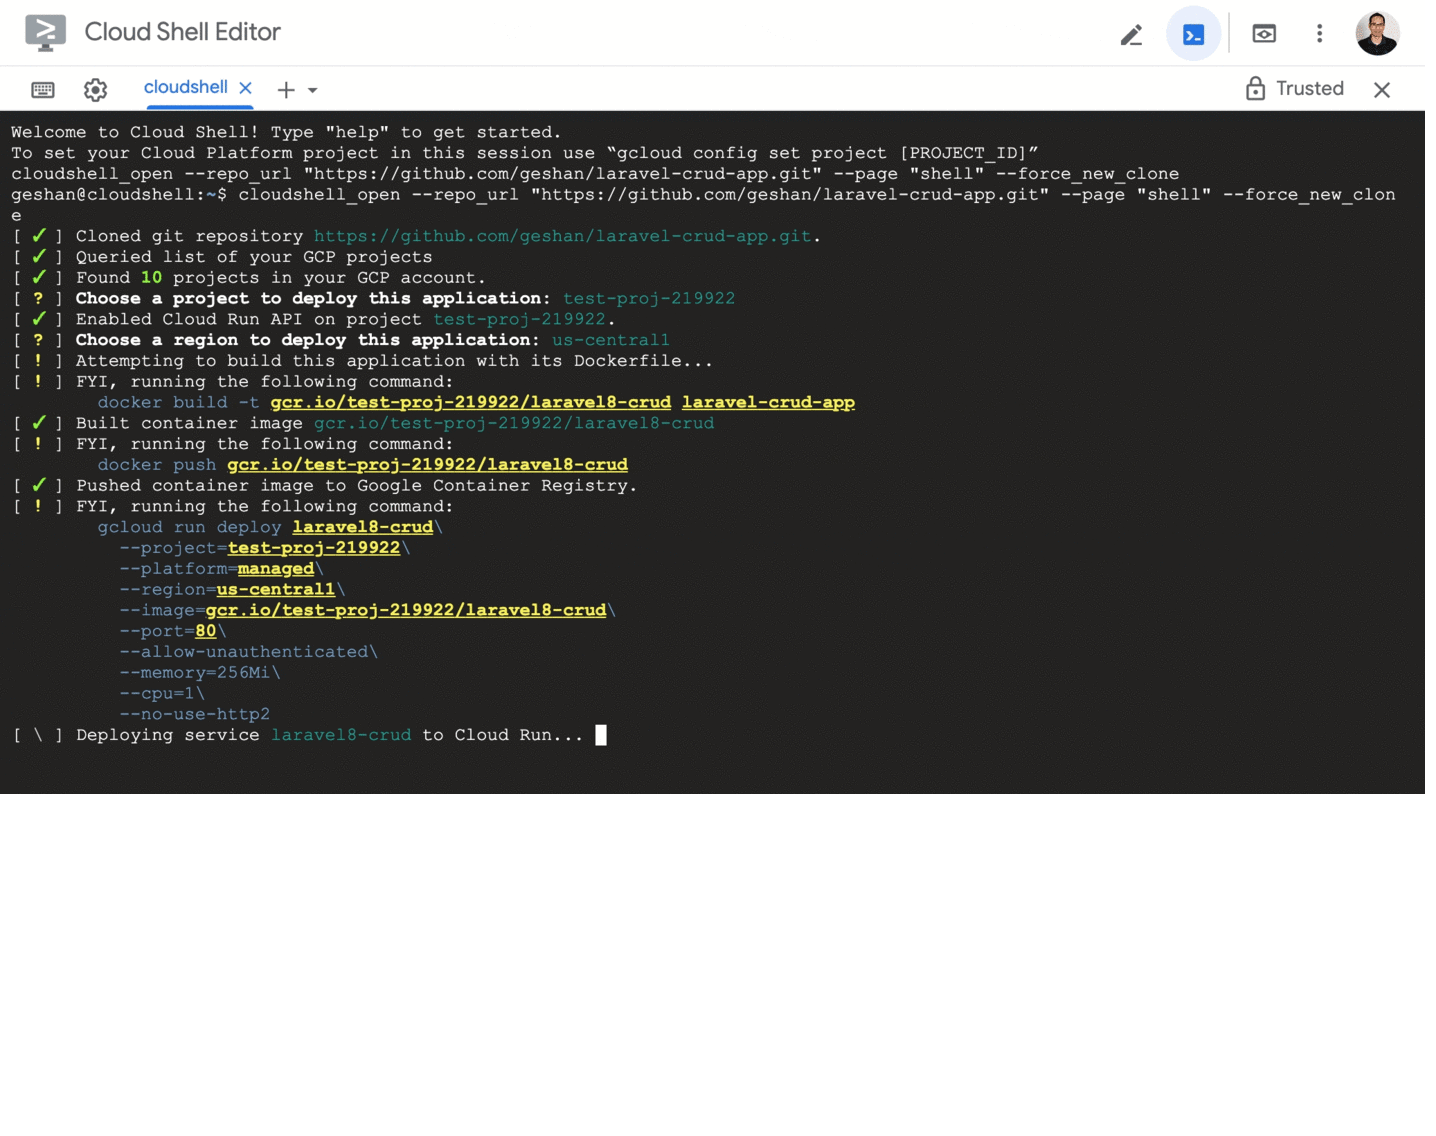Click the port 80 link
Image resolution: width=1436 pixels, height=1136 pixels.
[x=206, y=631]
